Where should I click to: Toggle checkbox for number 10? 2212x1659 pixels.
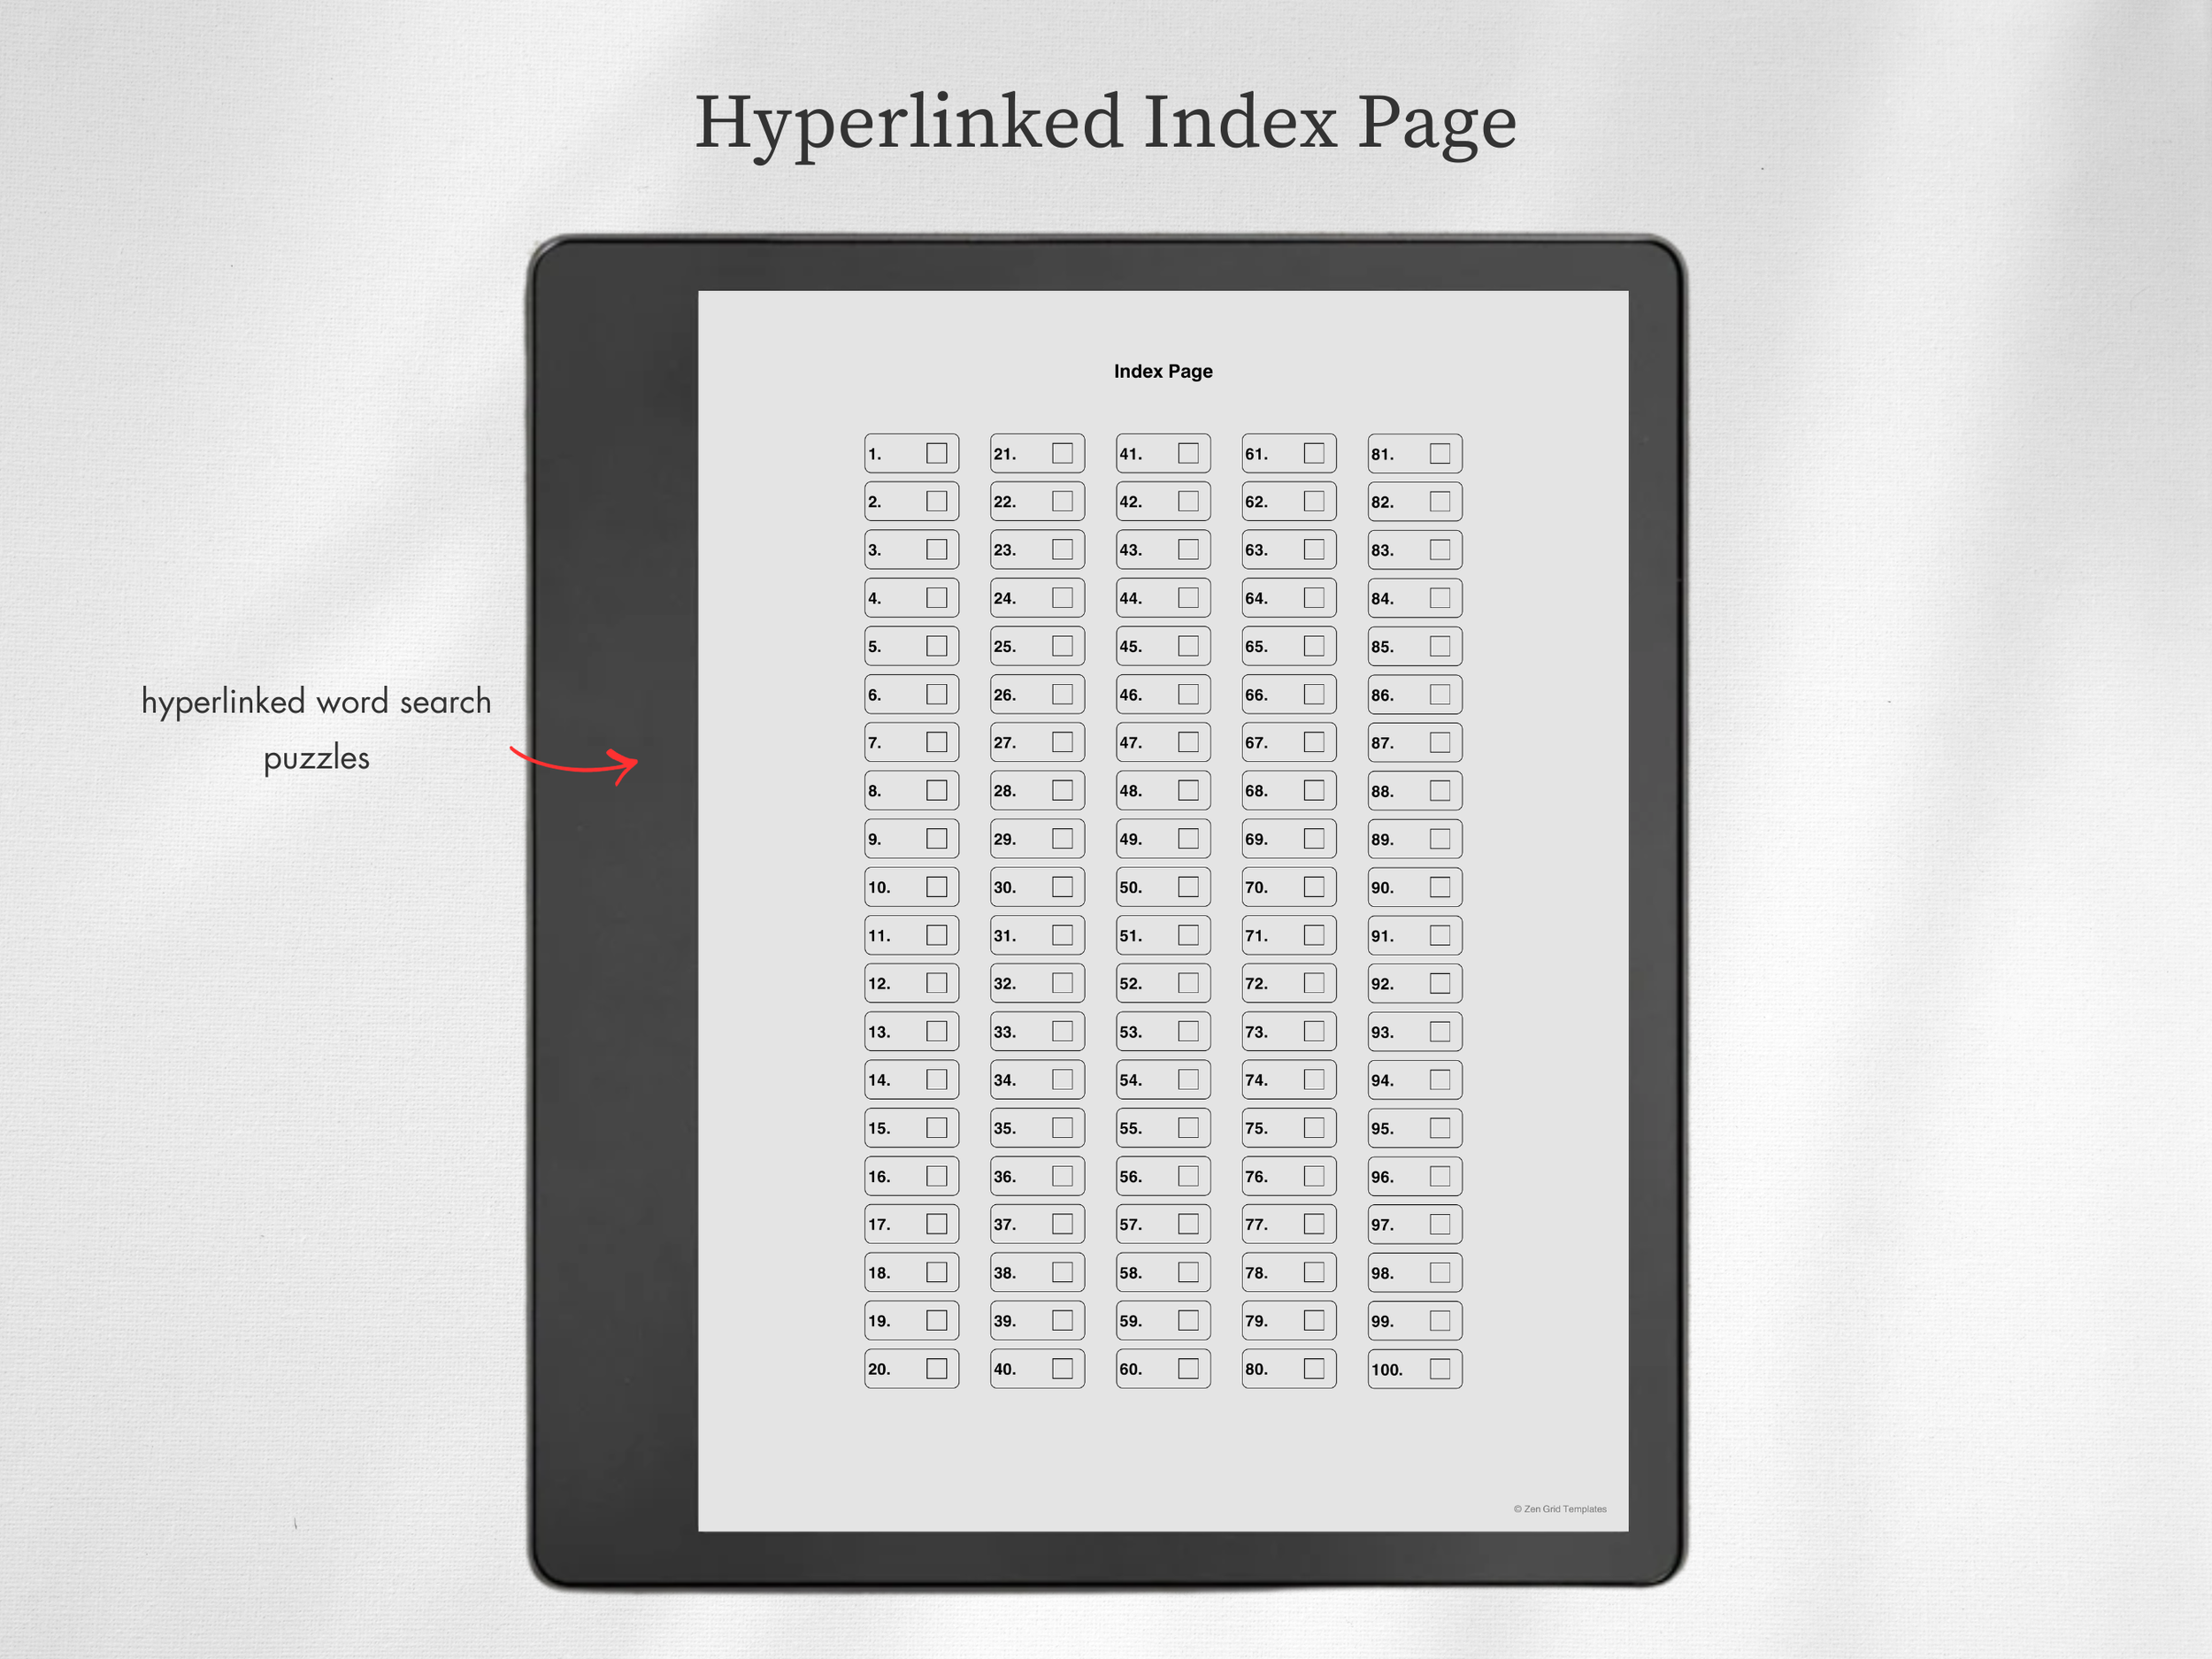pyautogui.click(x=936, y=886)
